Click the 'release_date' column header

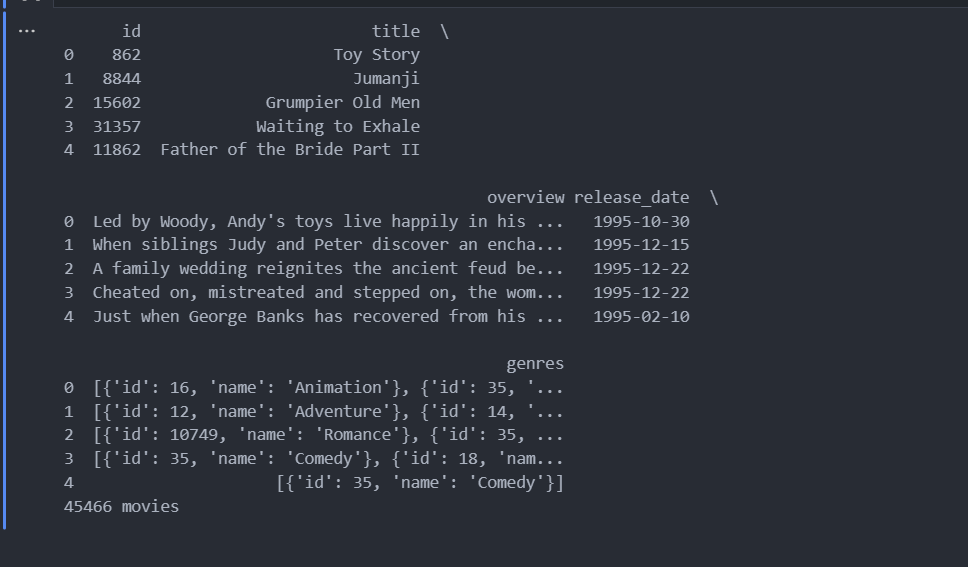pos(632,198)
